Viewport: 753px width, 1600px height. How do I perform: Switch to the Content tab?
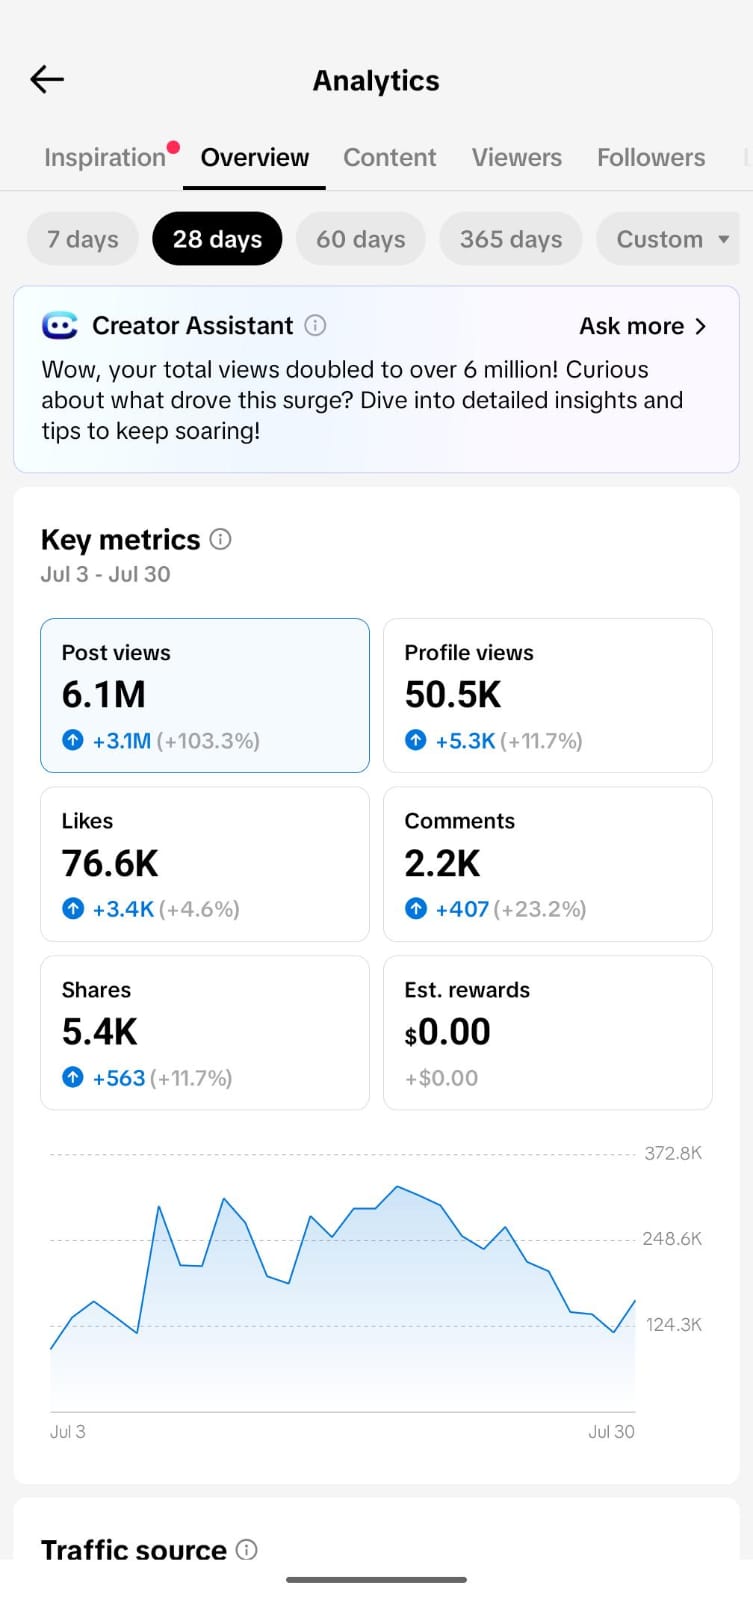tap(390, 157)
